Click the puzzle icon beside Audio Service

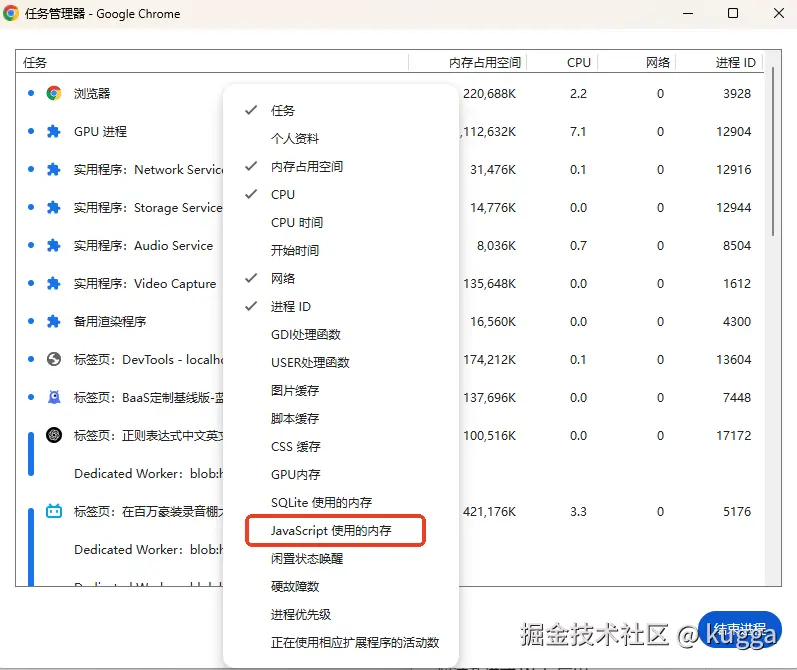(53, 246)
